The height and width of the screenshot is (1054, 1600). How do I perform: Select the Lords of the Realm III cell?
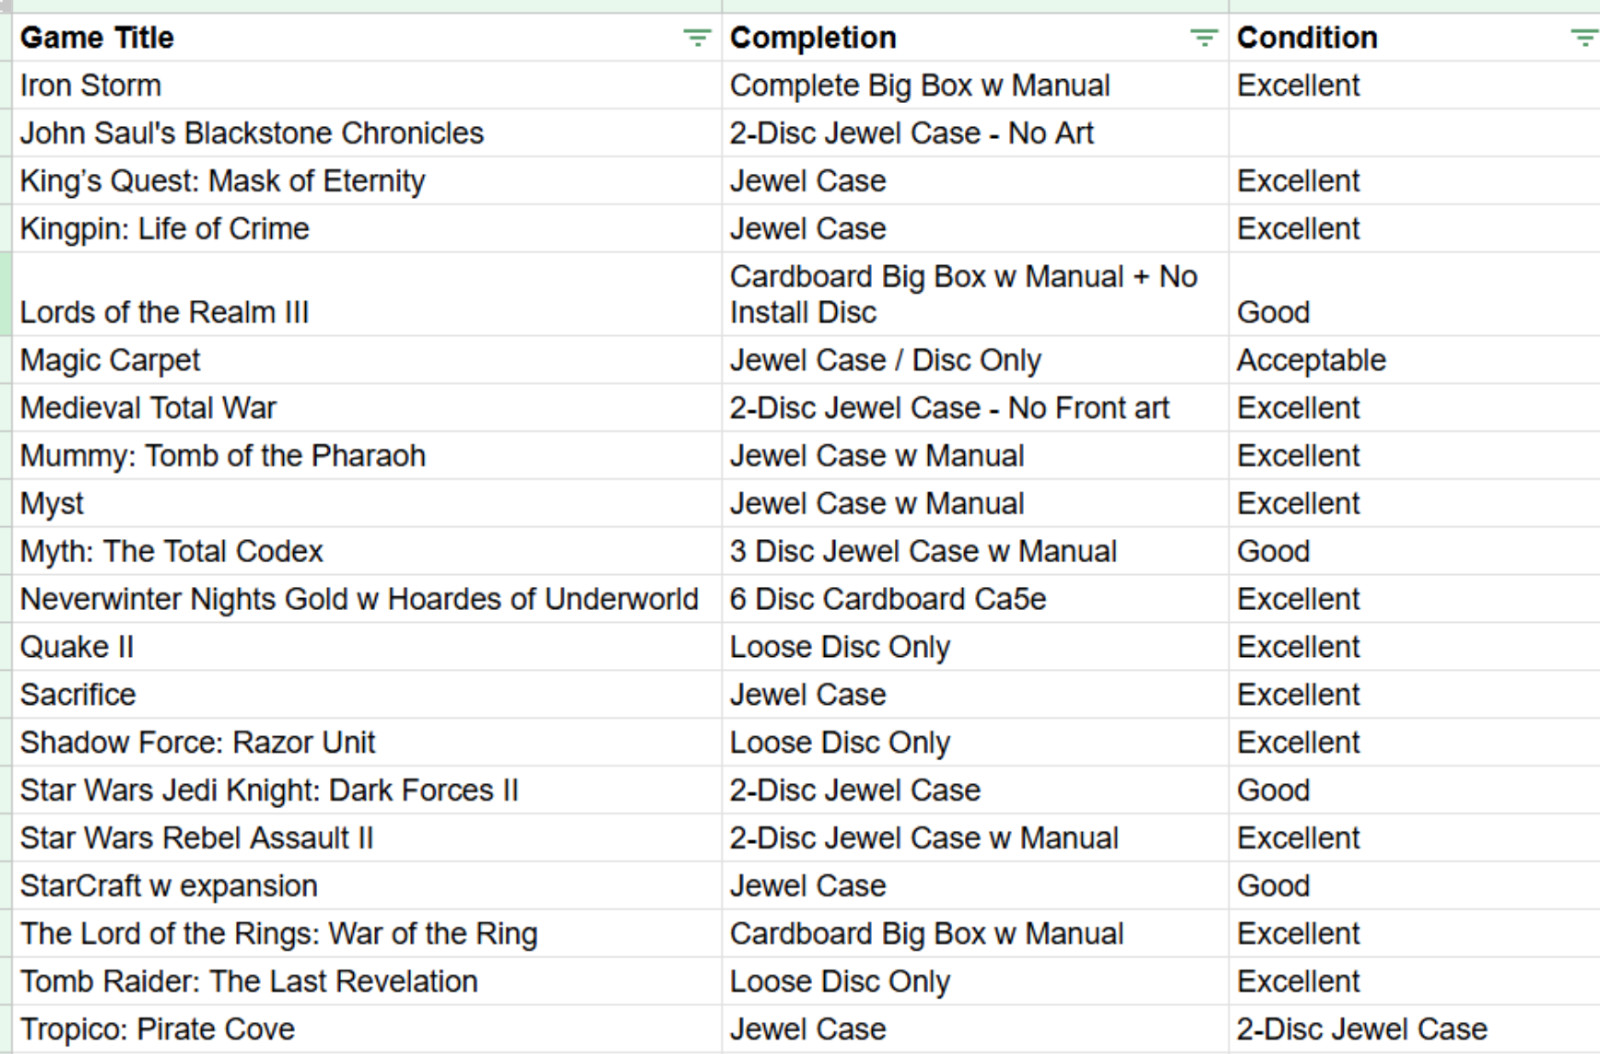[x=367, y=294]
